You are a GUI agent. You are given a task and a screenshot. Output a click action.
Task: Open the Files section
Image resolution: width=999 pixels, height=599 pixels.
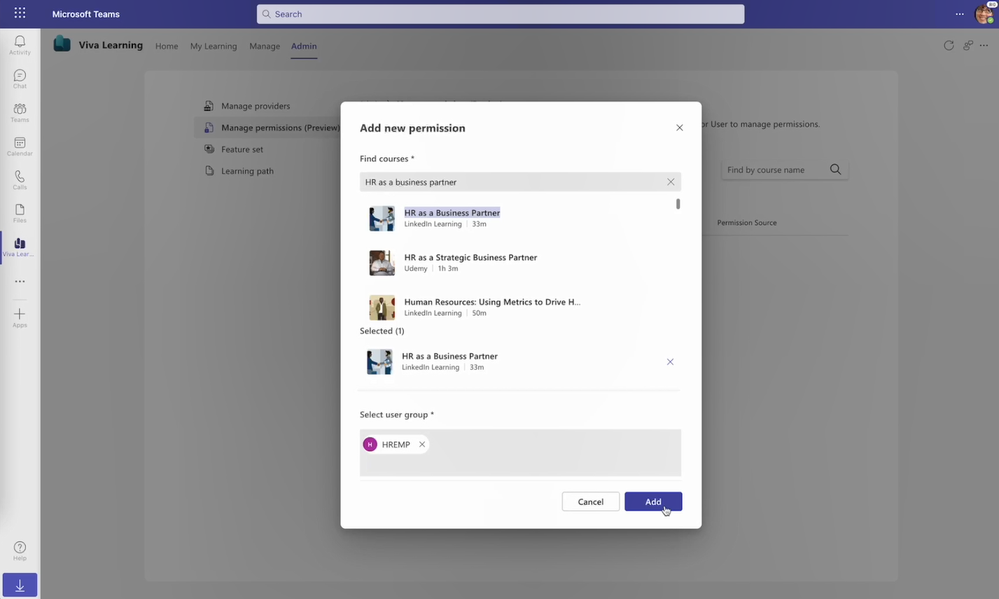click(20, 213)
